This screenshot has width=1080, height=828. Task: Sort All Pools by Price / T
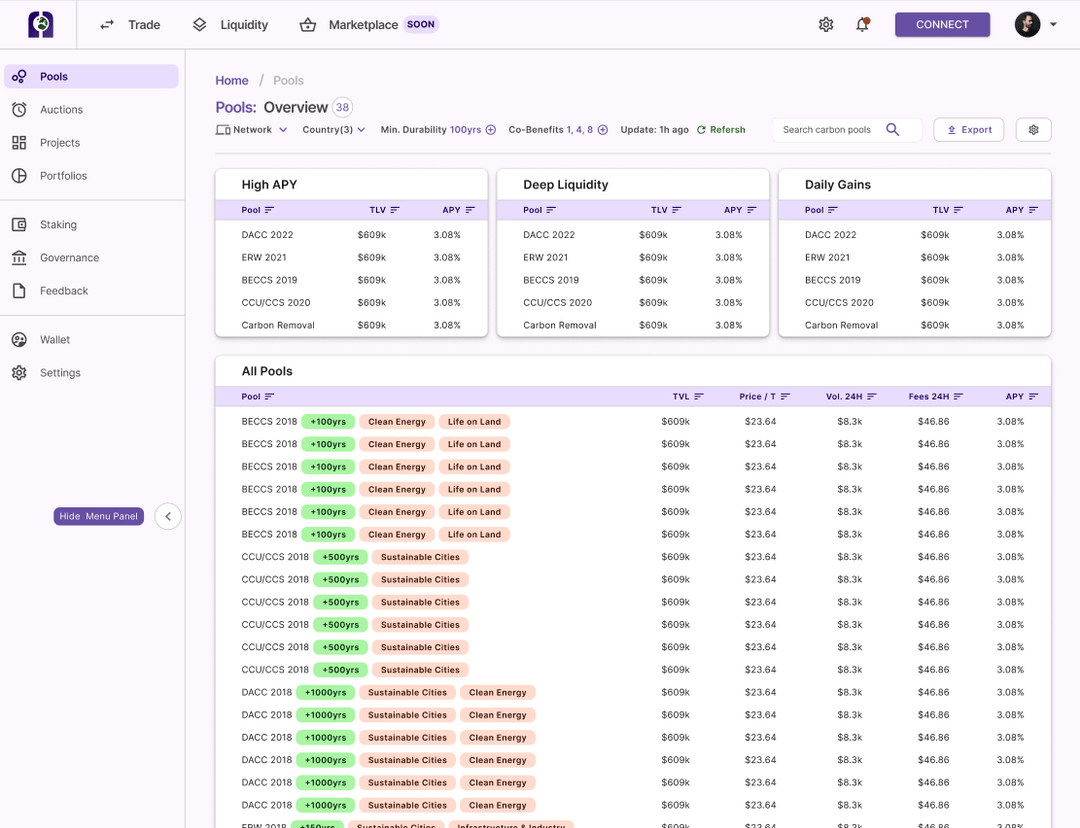click(765, 397)
